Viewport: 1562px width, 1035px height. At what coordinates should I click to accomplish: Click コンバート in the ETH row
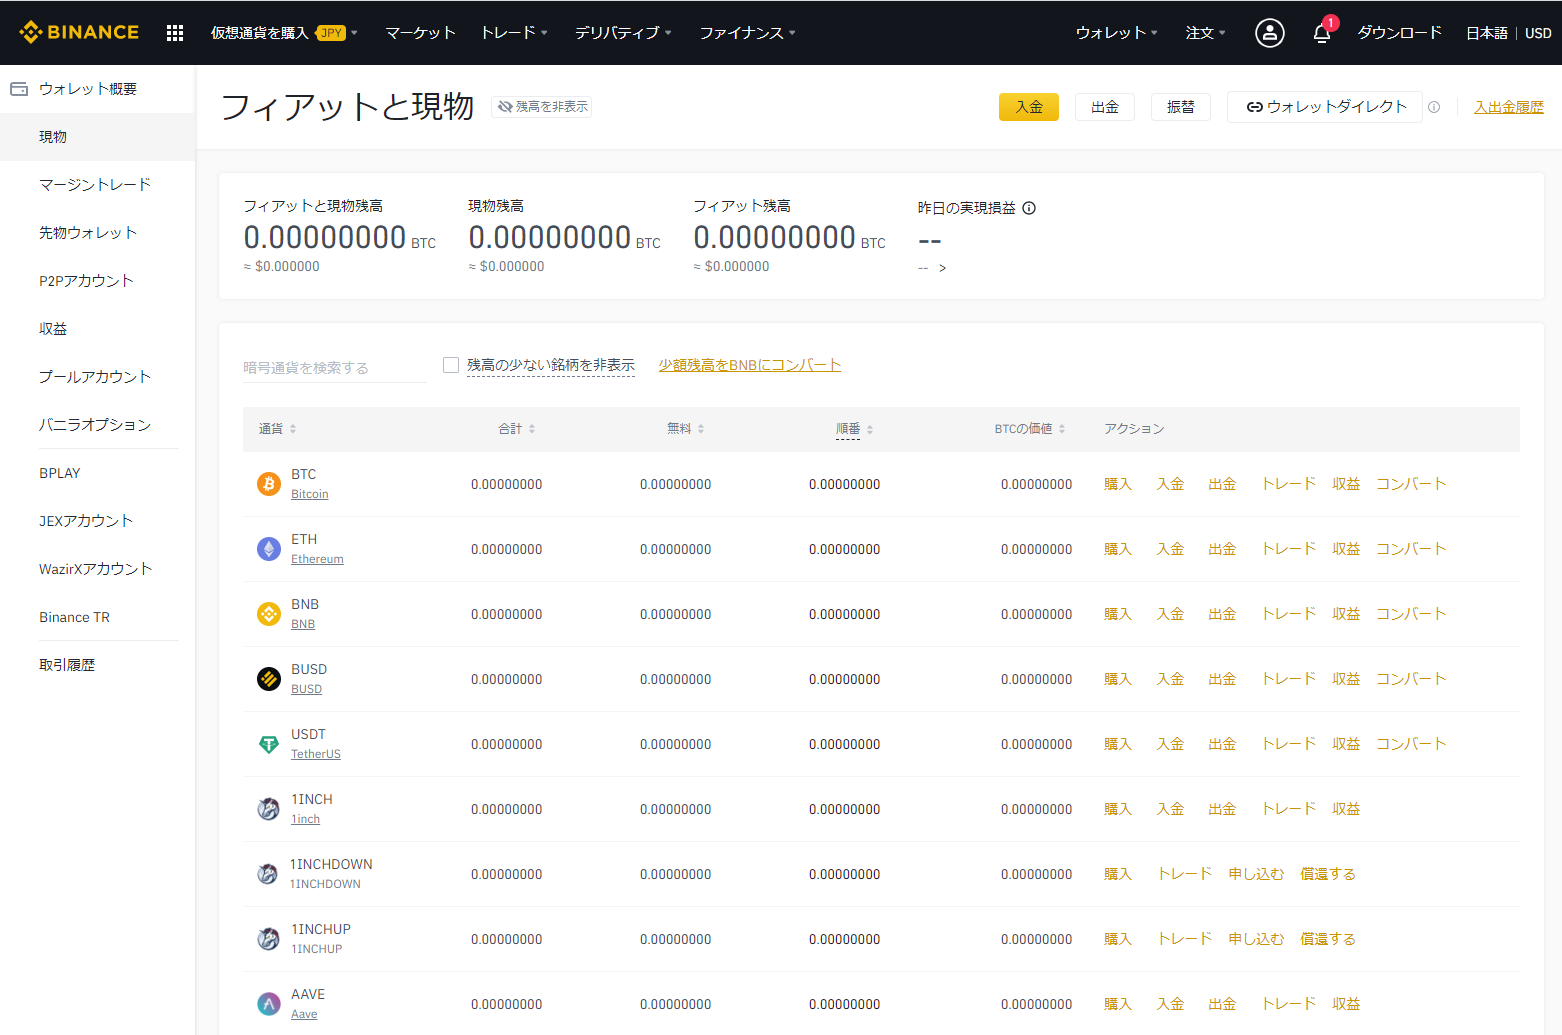[1411, 549]
